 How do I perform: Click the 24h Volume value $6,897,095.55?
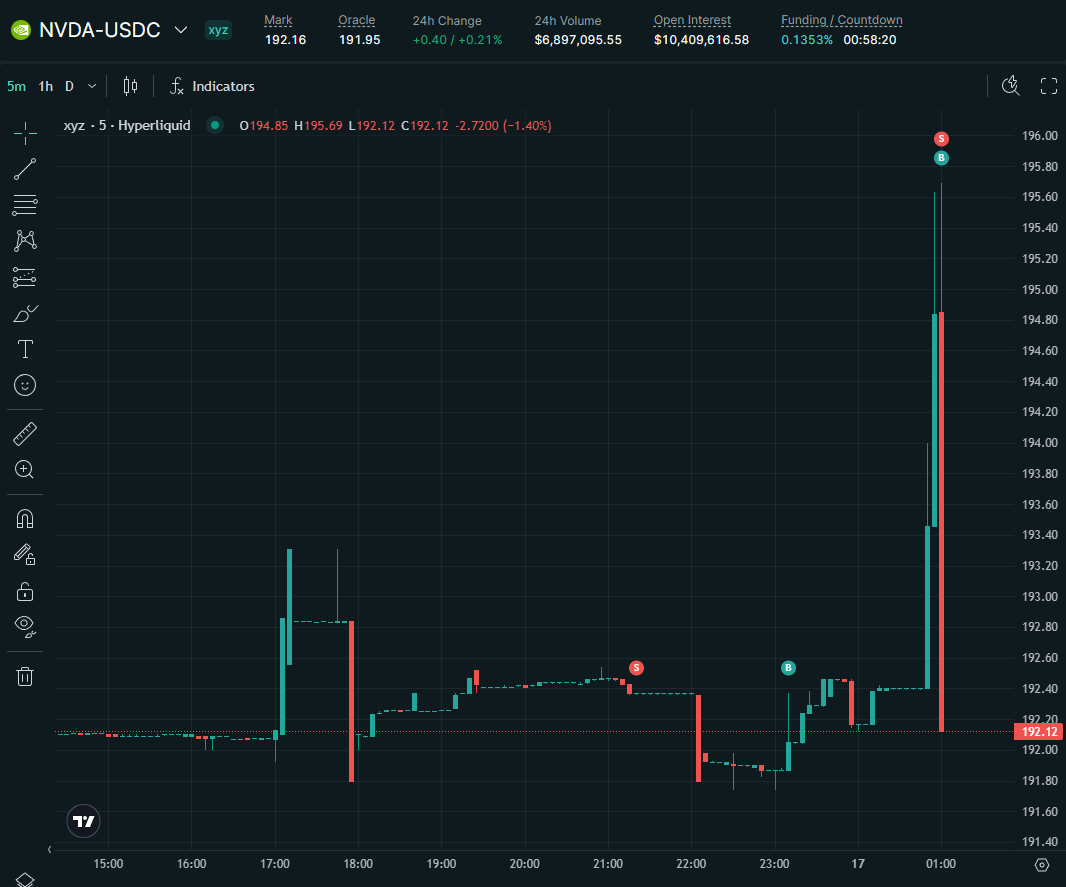[x=578, y=40]
